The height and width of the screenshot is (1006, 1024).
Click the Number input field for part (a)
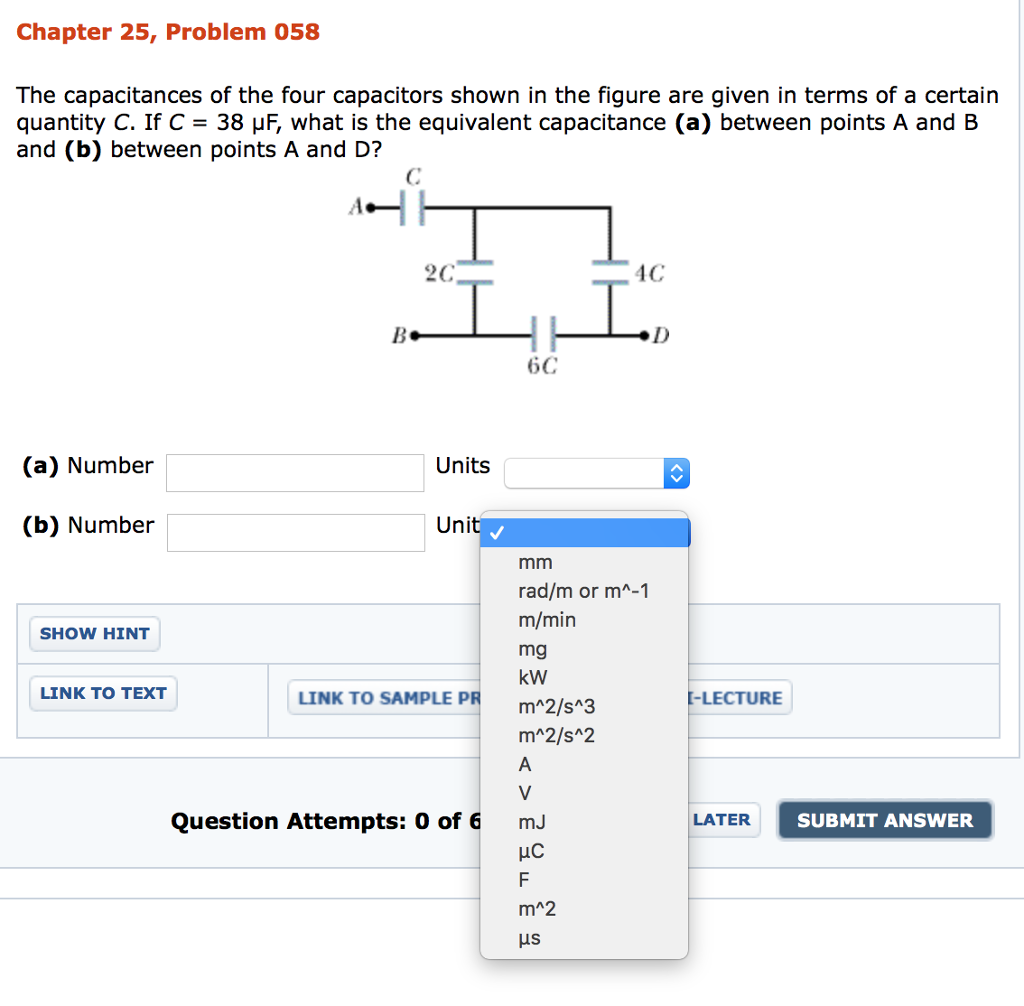[294, 472]
